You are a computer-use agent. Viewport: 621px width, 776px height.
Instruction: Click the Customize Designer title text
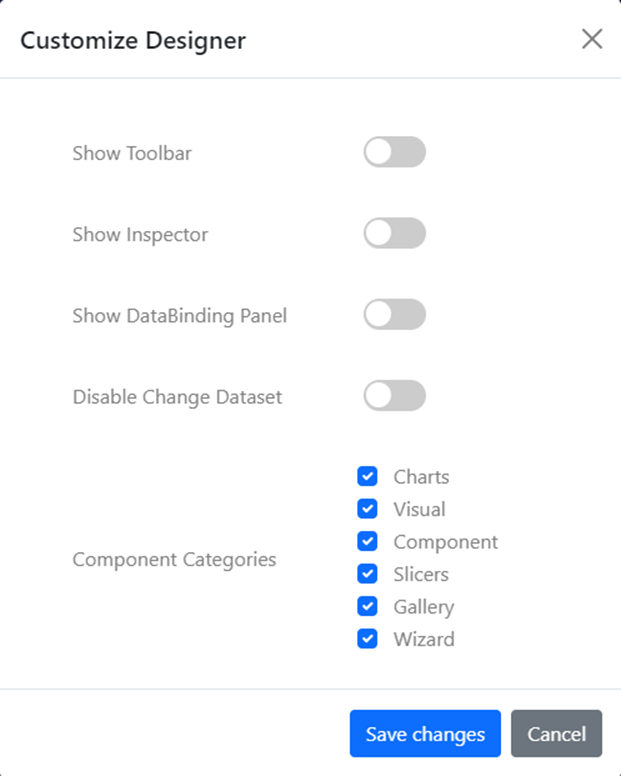click(133, 41)
